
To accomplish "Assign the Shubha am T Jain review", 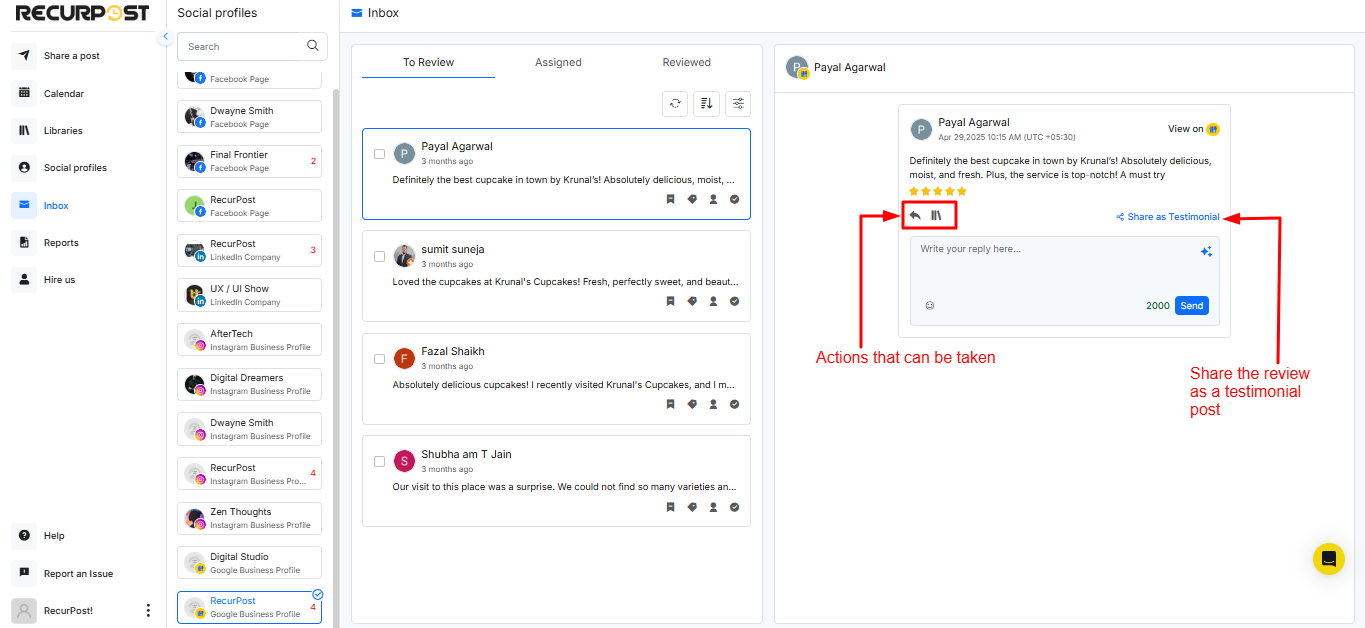I will coord(713,507).
